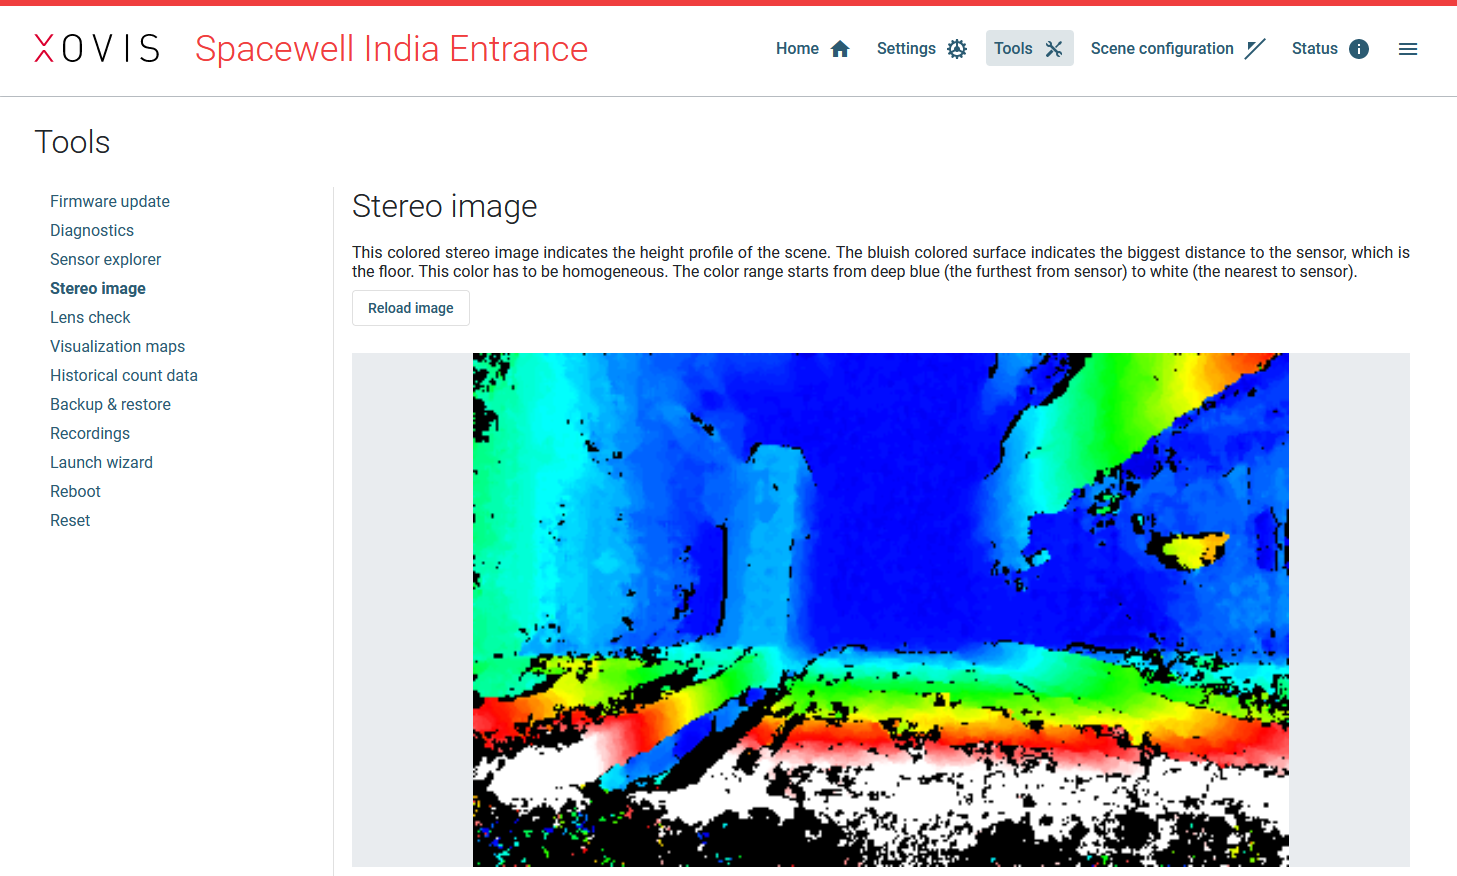Reload the stereo image
This screenshot has width=1457, height=876.
[411, 308]
